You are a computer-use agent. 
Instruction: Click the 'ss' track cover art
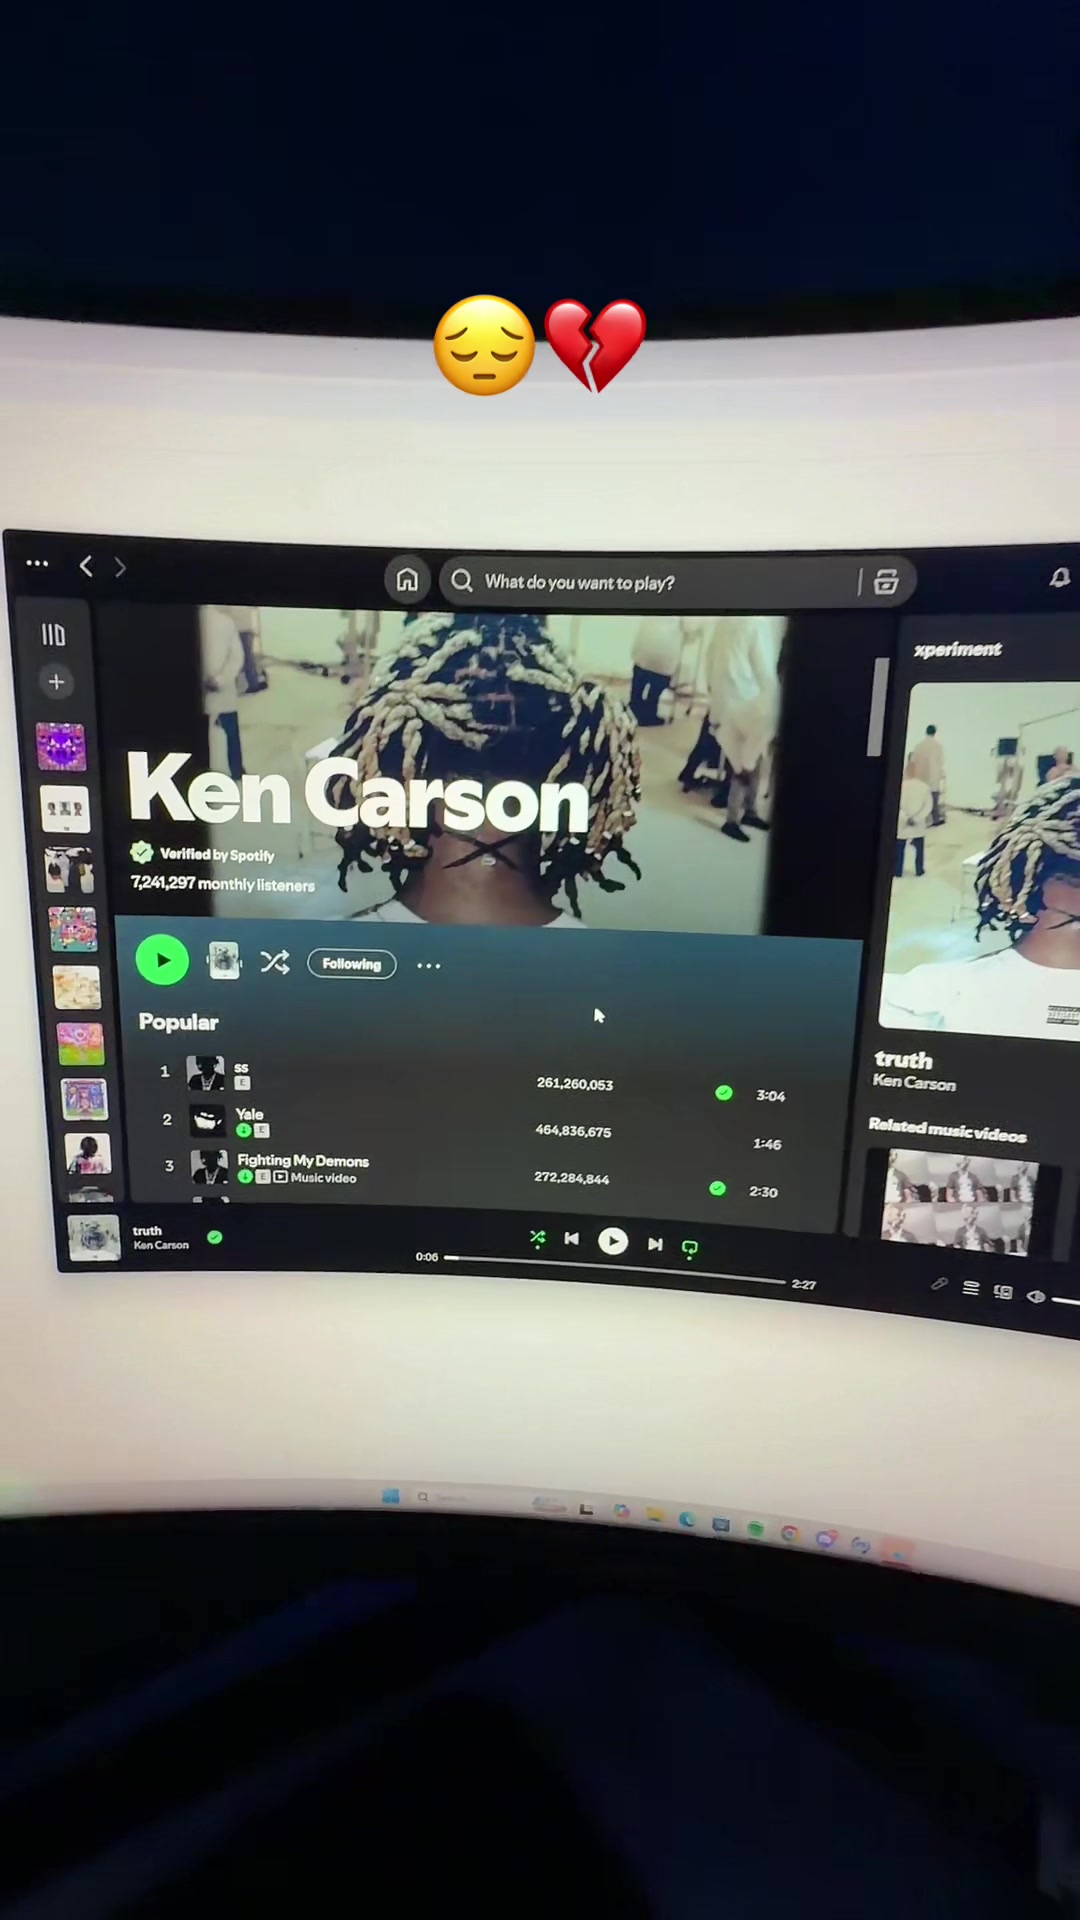206,1073
